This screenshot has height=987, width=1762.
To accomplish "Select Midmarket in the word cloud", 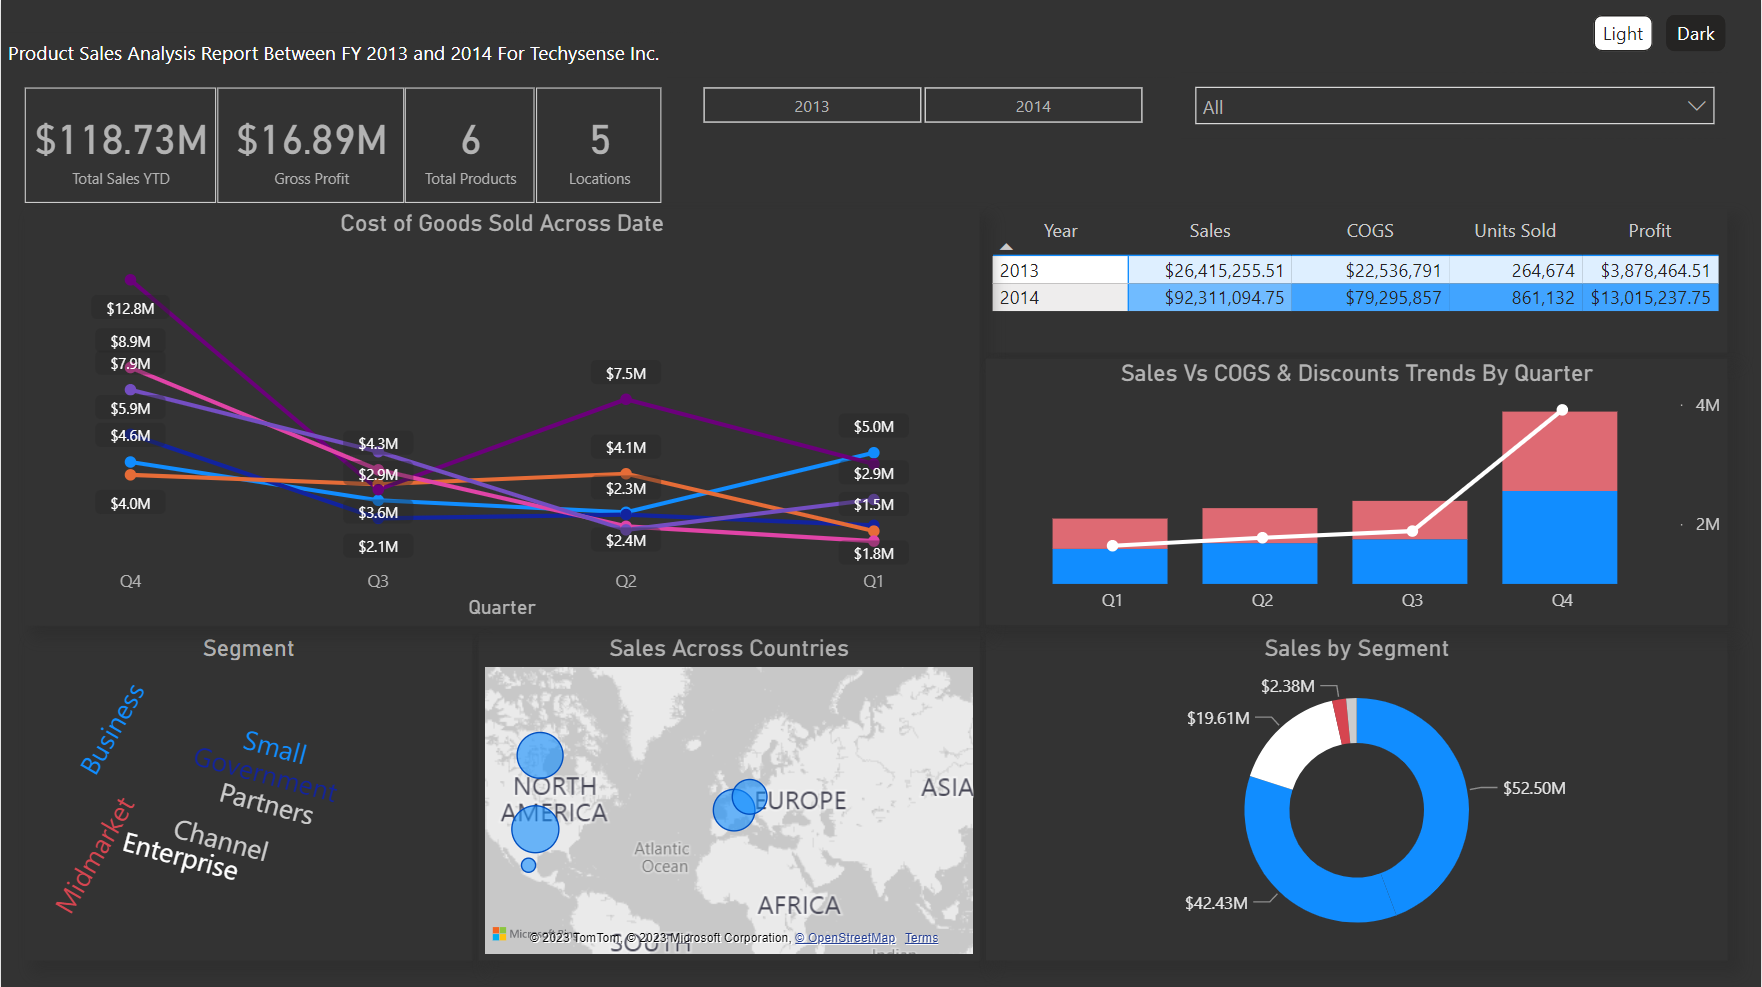I will click(x=94, y=857).
